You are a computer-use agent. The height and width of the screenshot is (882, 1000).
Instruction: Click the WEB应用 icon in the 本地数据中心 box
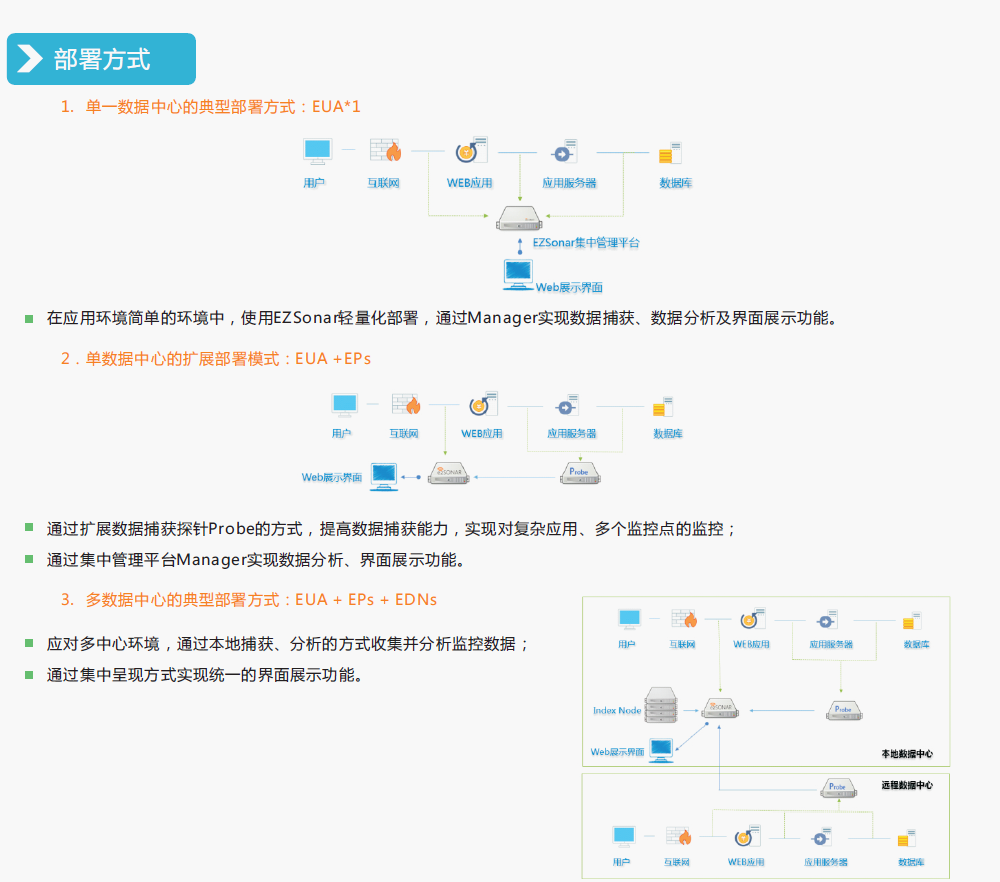click(x=753, y=619)
